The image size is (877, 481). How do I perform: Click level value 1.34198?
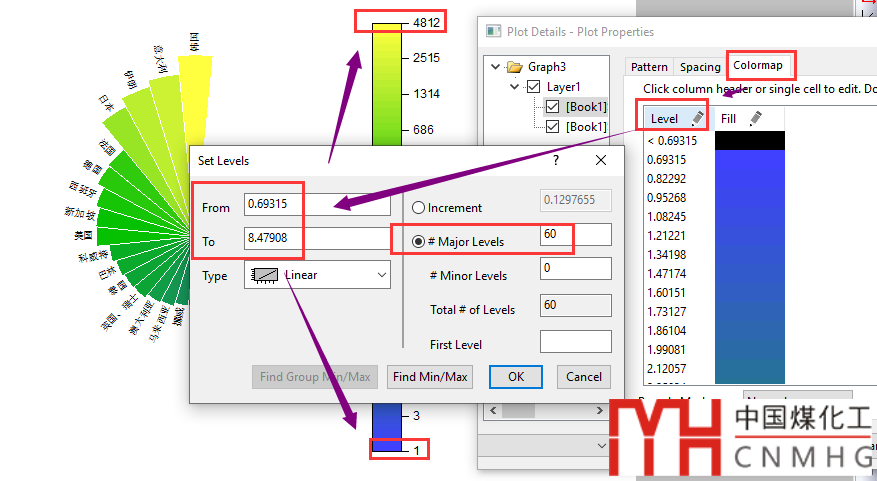click(x=666, y=254)
